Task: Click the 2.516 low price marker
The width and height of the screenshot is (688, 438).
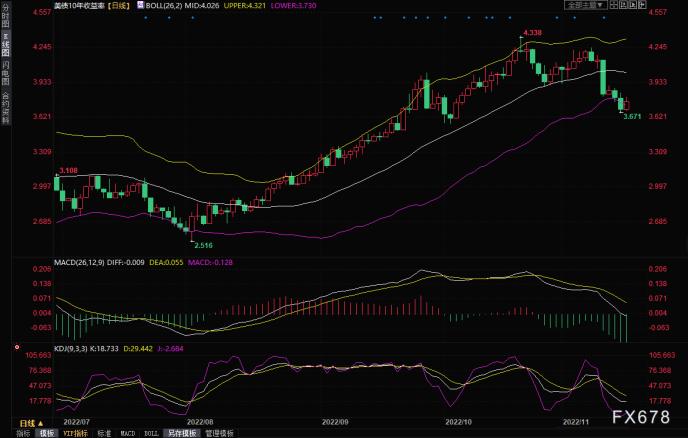Action: 204,245
